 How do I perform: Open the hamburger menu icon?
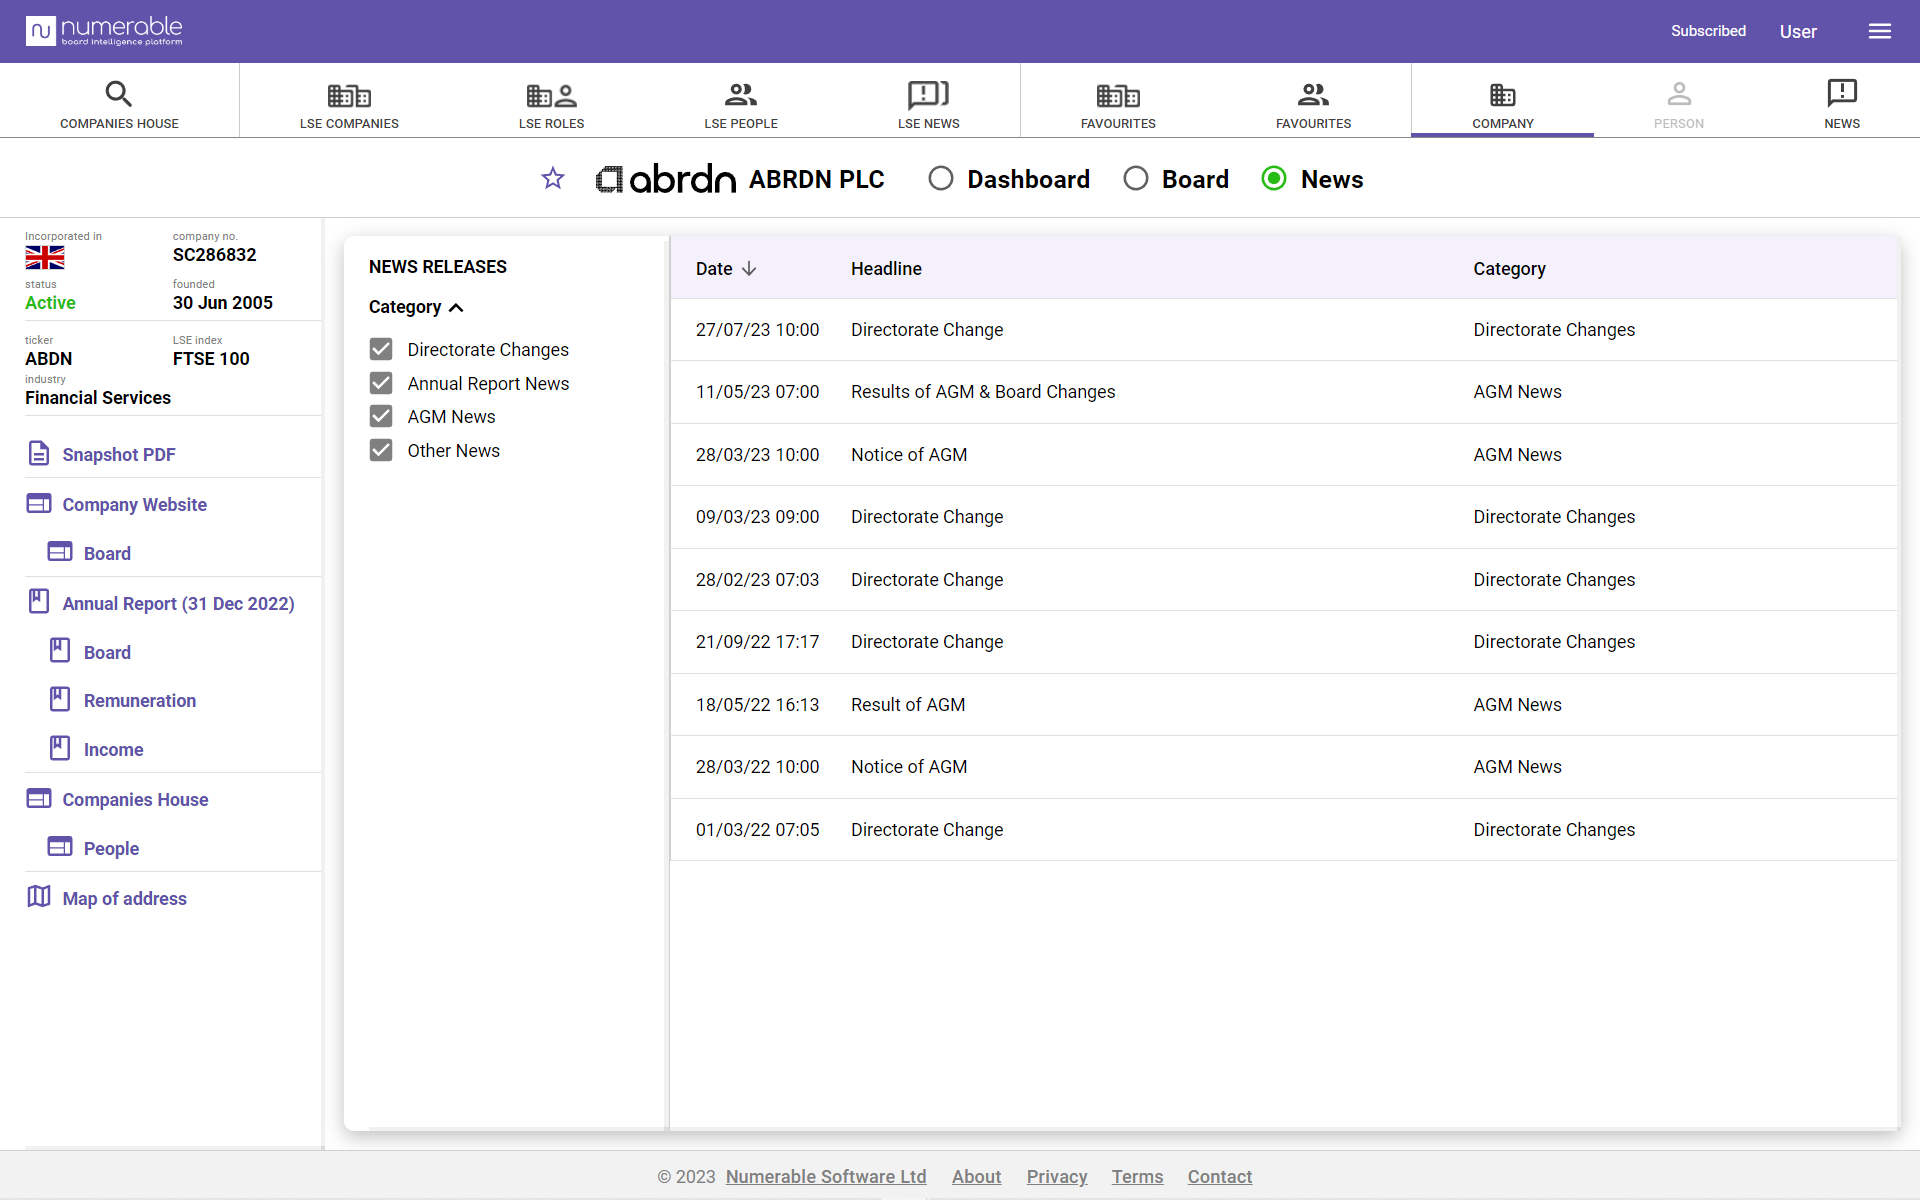[x=1880, y=31]
